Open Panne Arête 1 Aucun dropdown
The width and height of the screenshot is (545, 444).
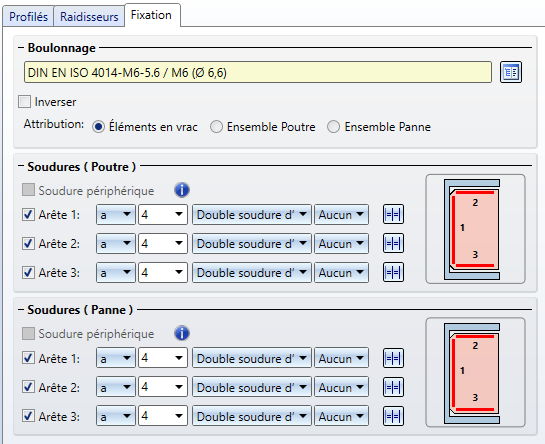(341, 358)
